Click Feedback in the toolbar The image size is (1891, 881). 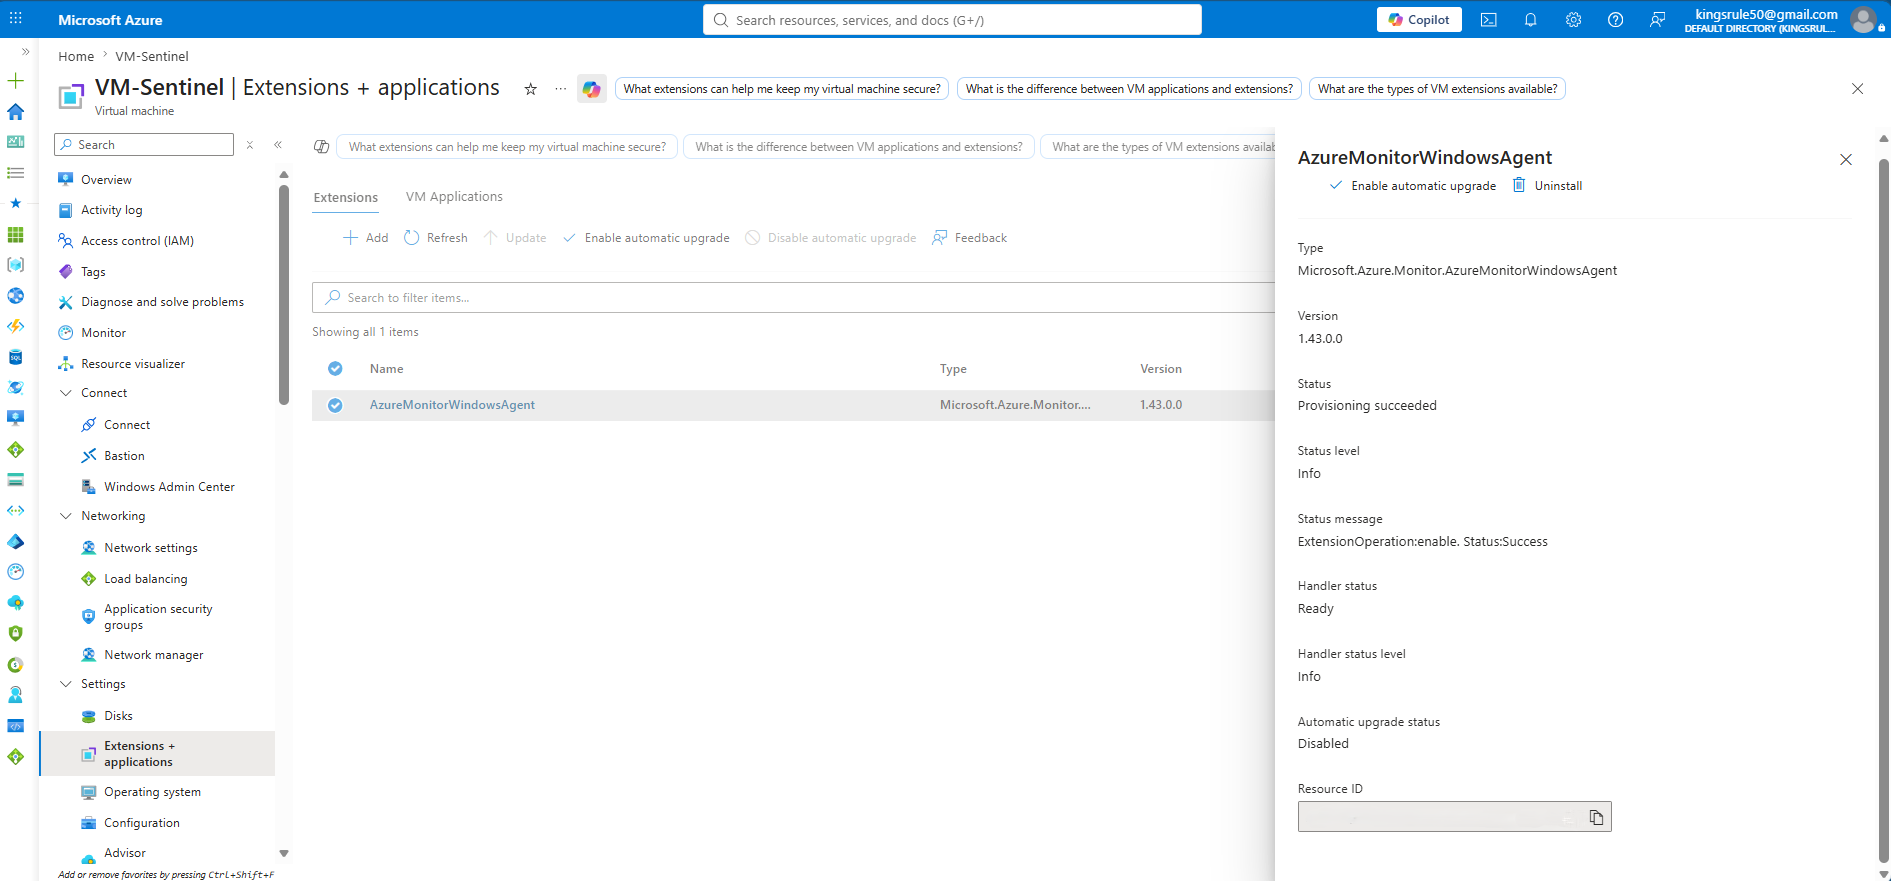tap(969, 238)
